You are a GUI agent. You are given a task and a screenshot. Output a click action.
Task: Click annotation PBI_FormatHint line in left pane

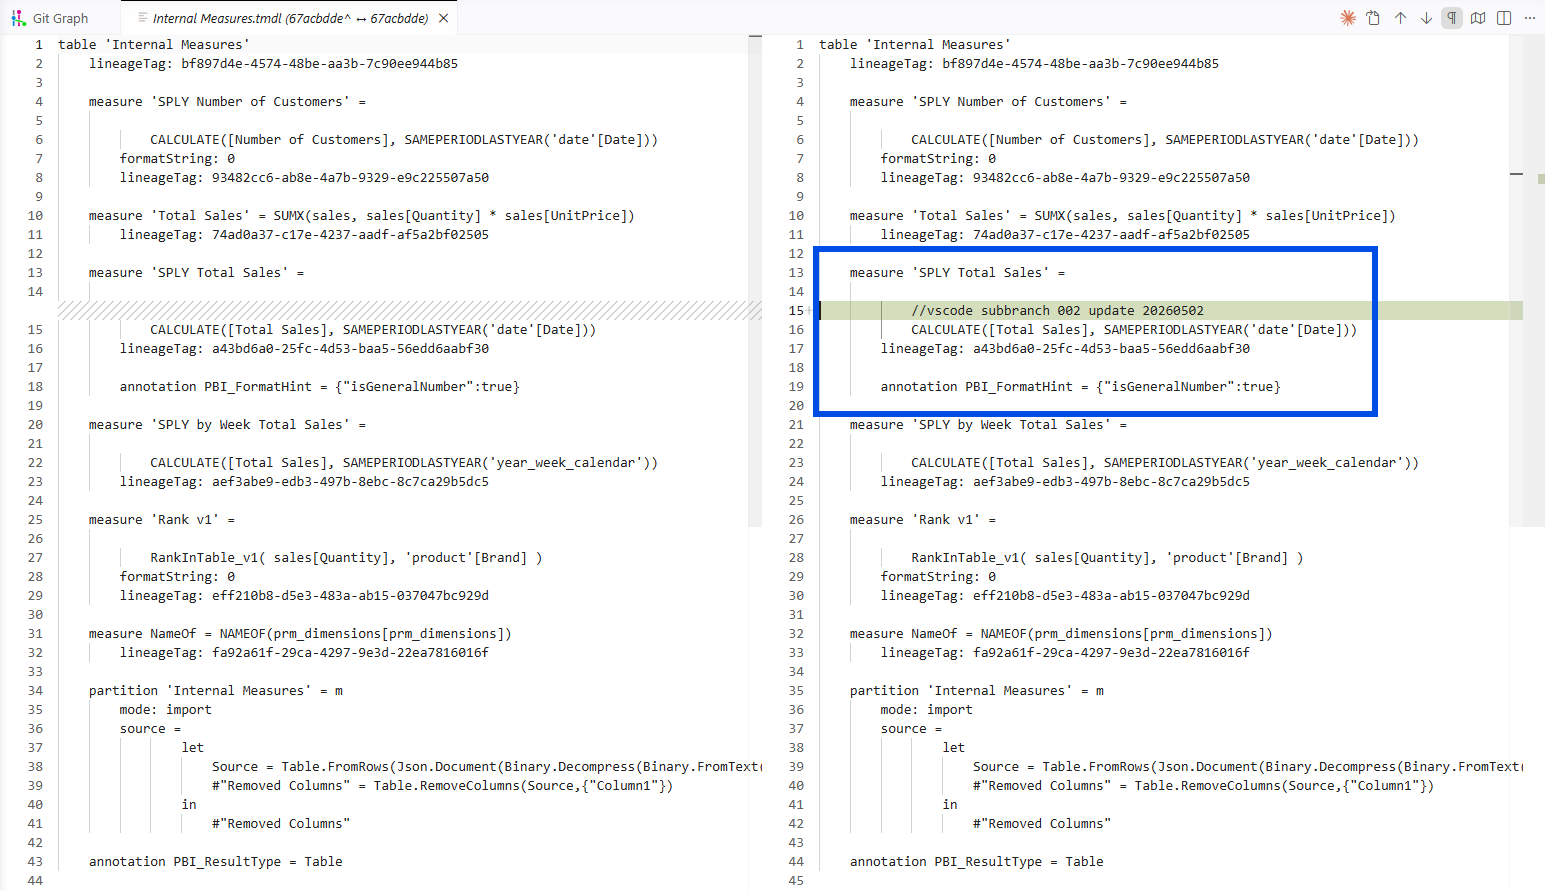click(x=319, y=387)
